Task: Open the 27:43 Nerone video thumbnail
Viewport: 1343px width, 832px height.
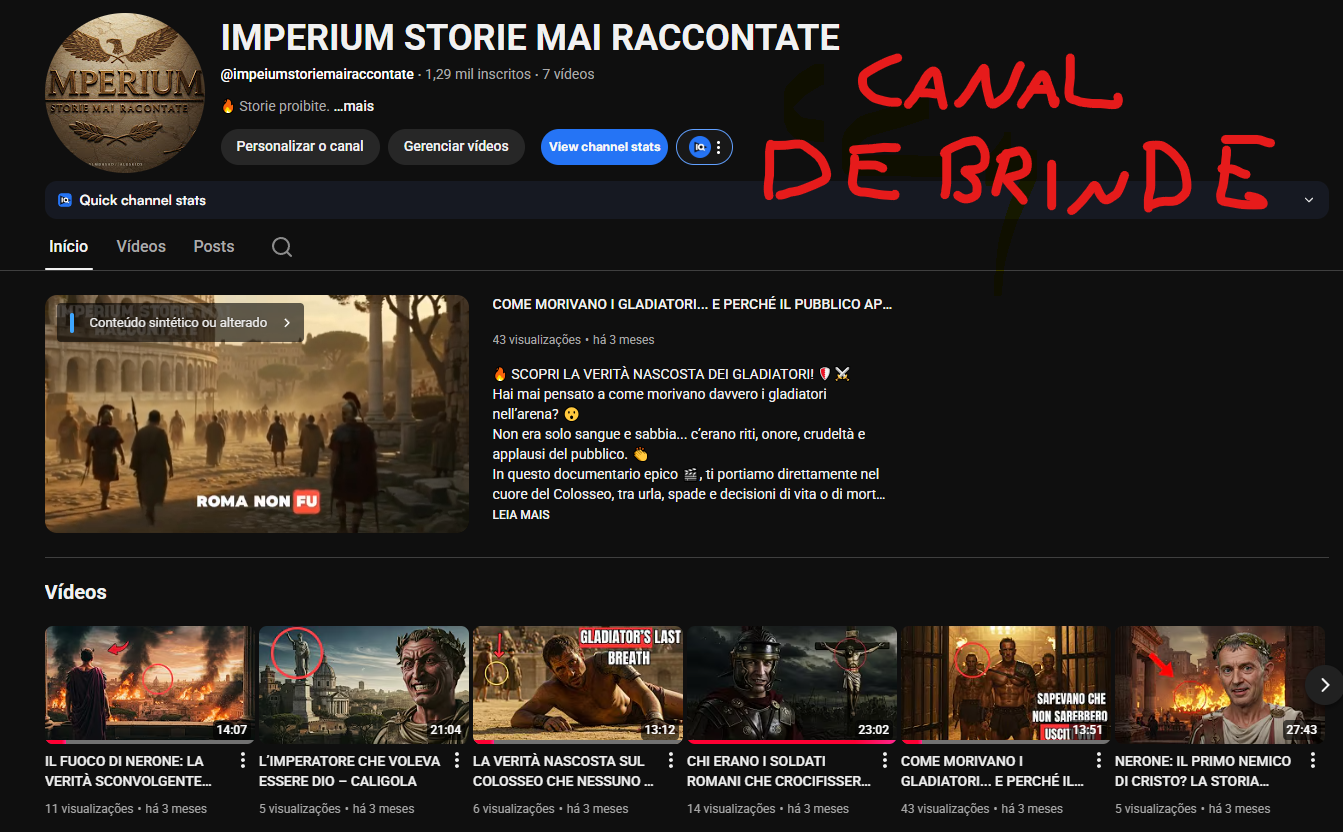Action: point(1220,685)
